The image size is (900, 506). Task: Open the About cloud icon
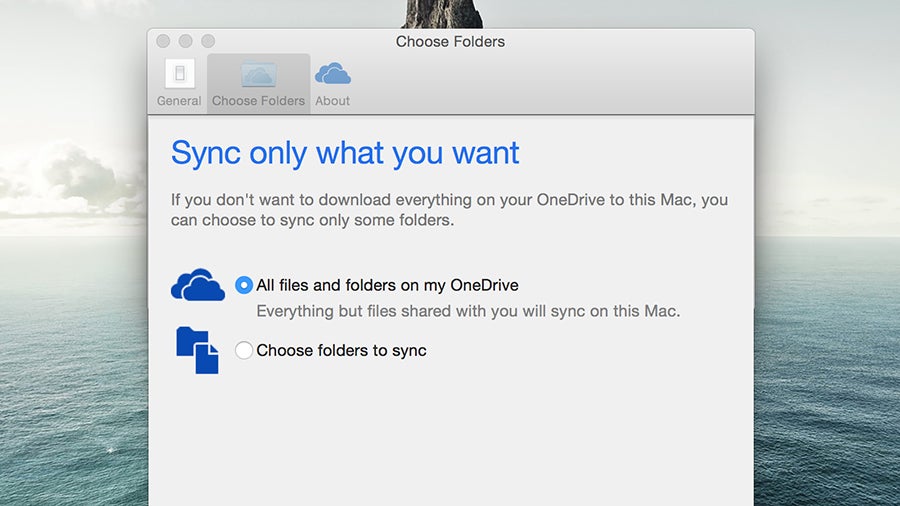(x=332, y=74)
